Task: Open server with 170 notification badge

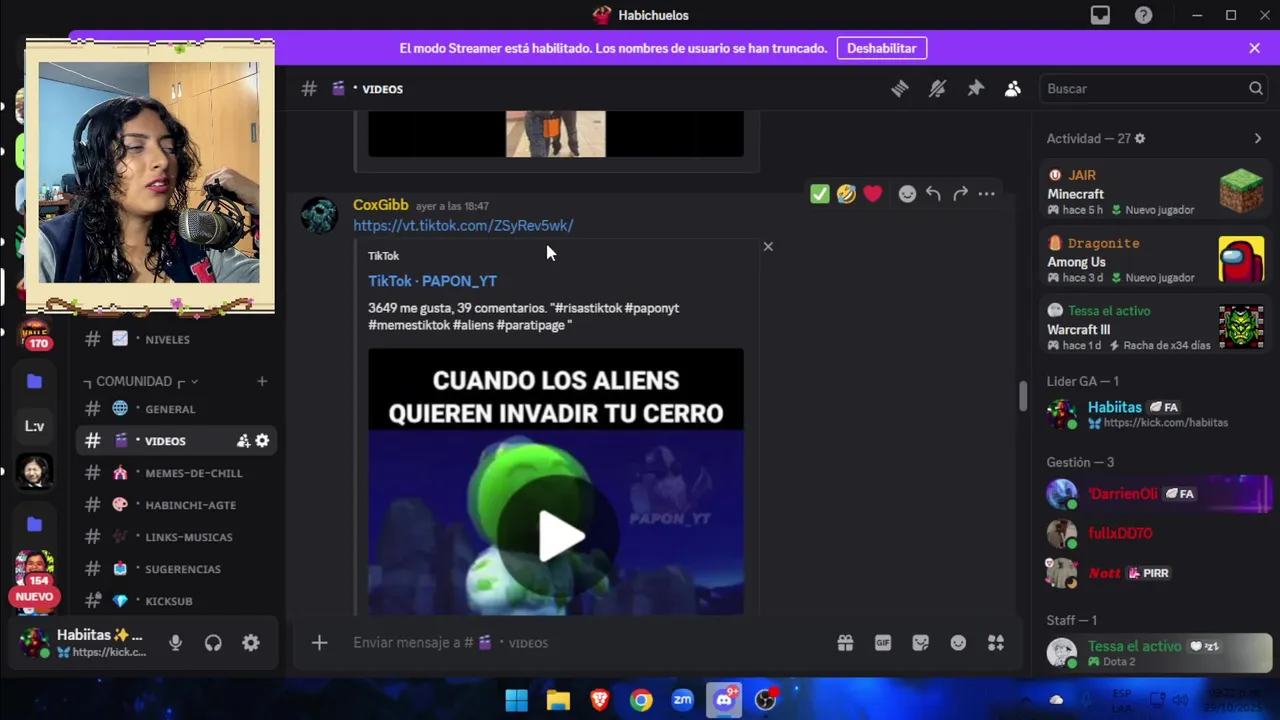Action: (x=34, y=337)
